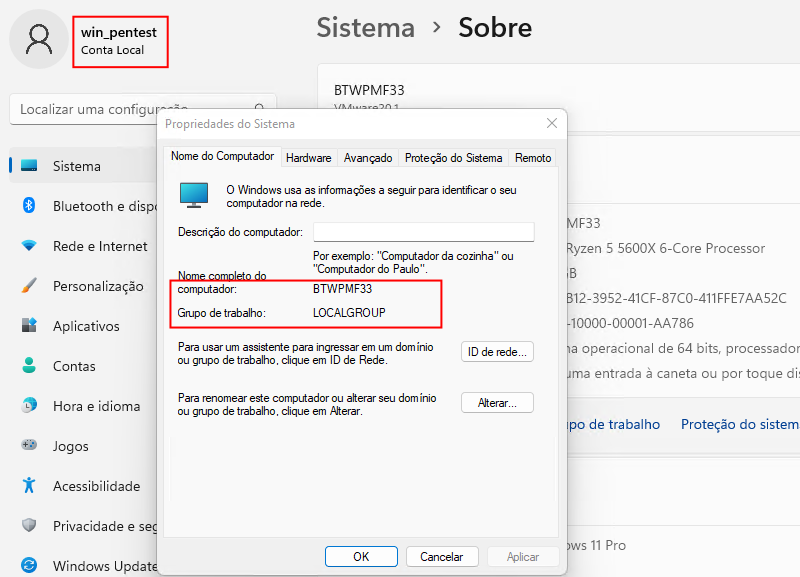The height and width of the screenshot is (577, 800).
Task: Click the Personalização paintbrush icon
Action: tap(30, 286)
